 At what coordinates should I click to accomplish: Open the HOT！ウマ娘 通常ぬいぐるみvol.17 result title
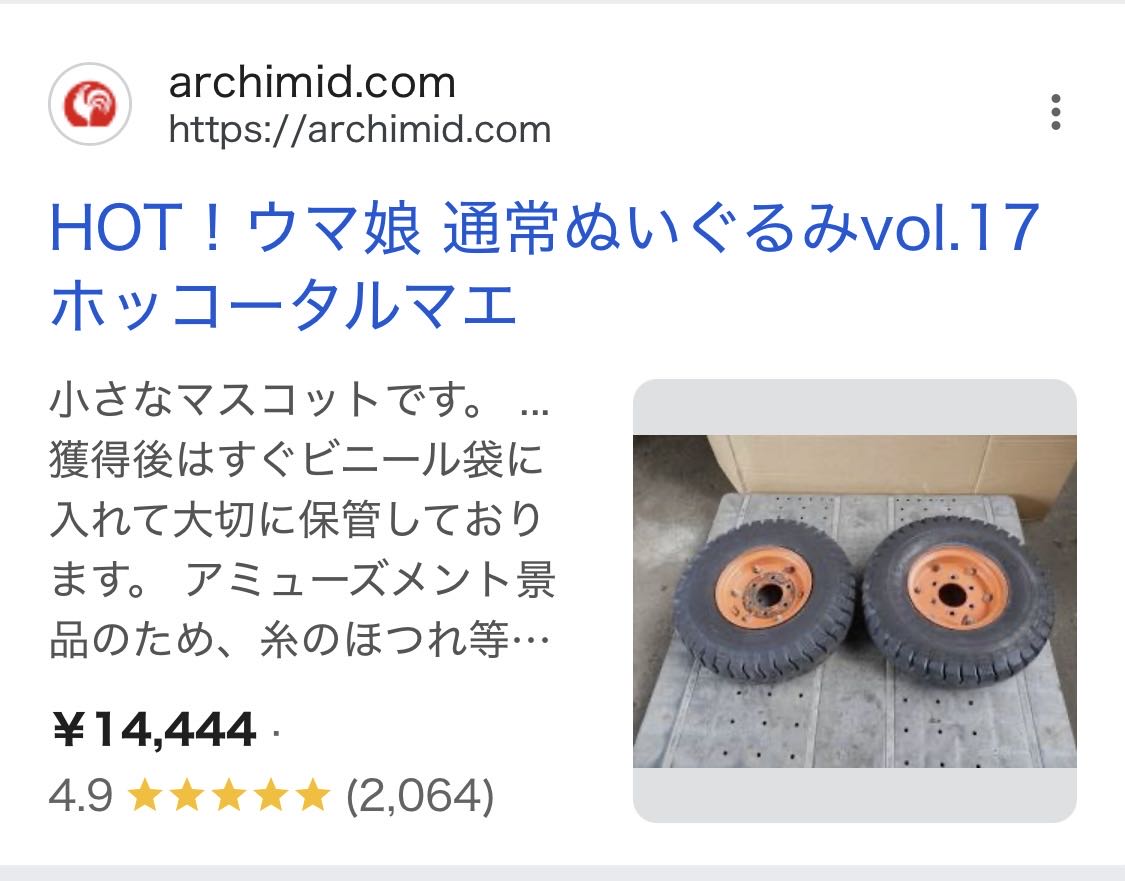click(545, 228)
